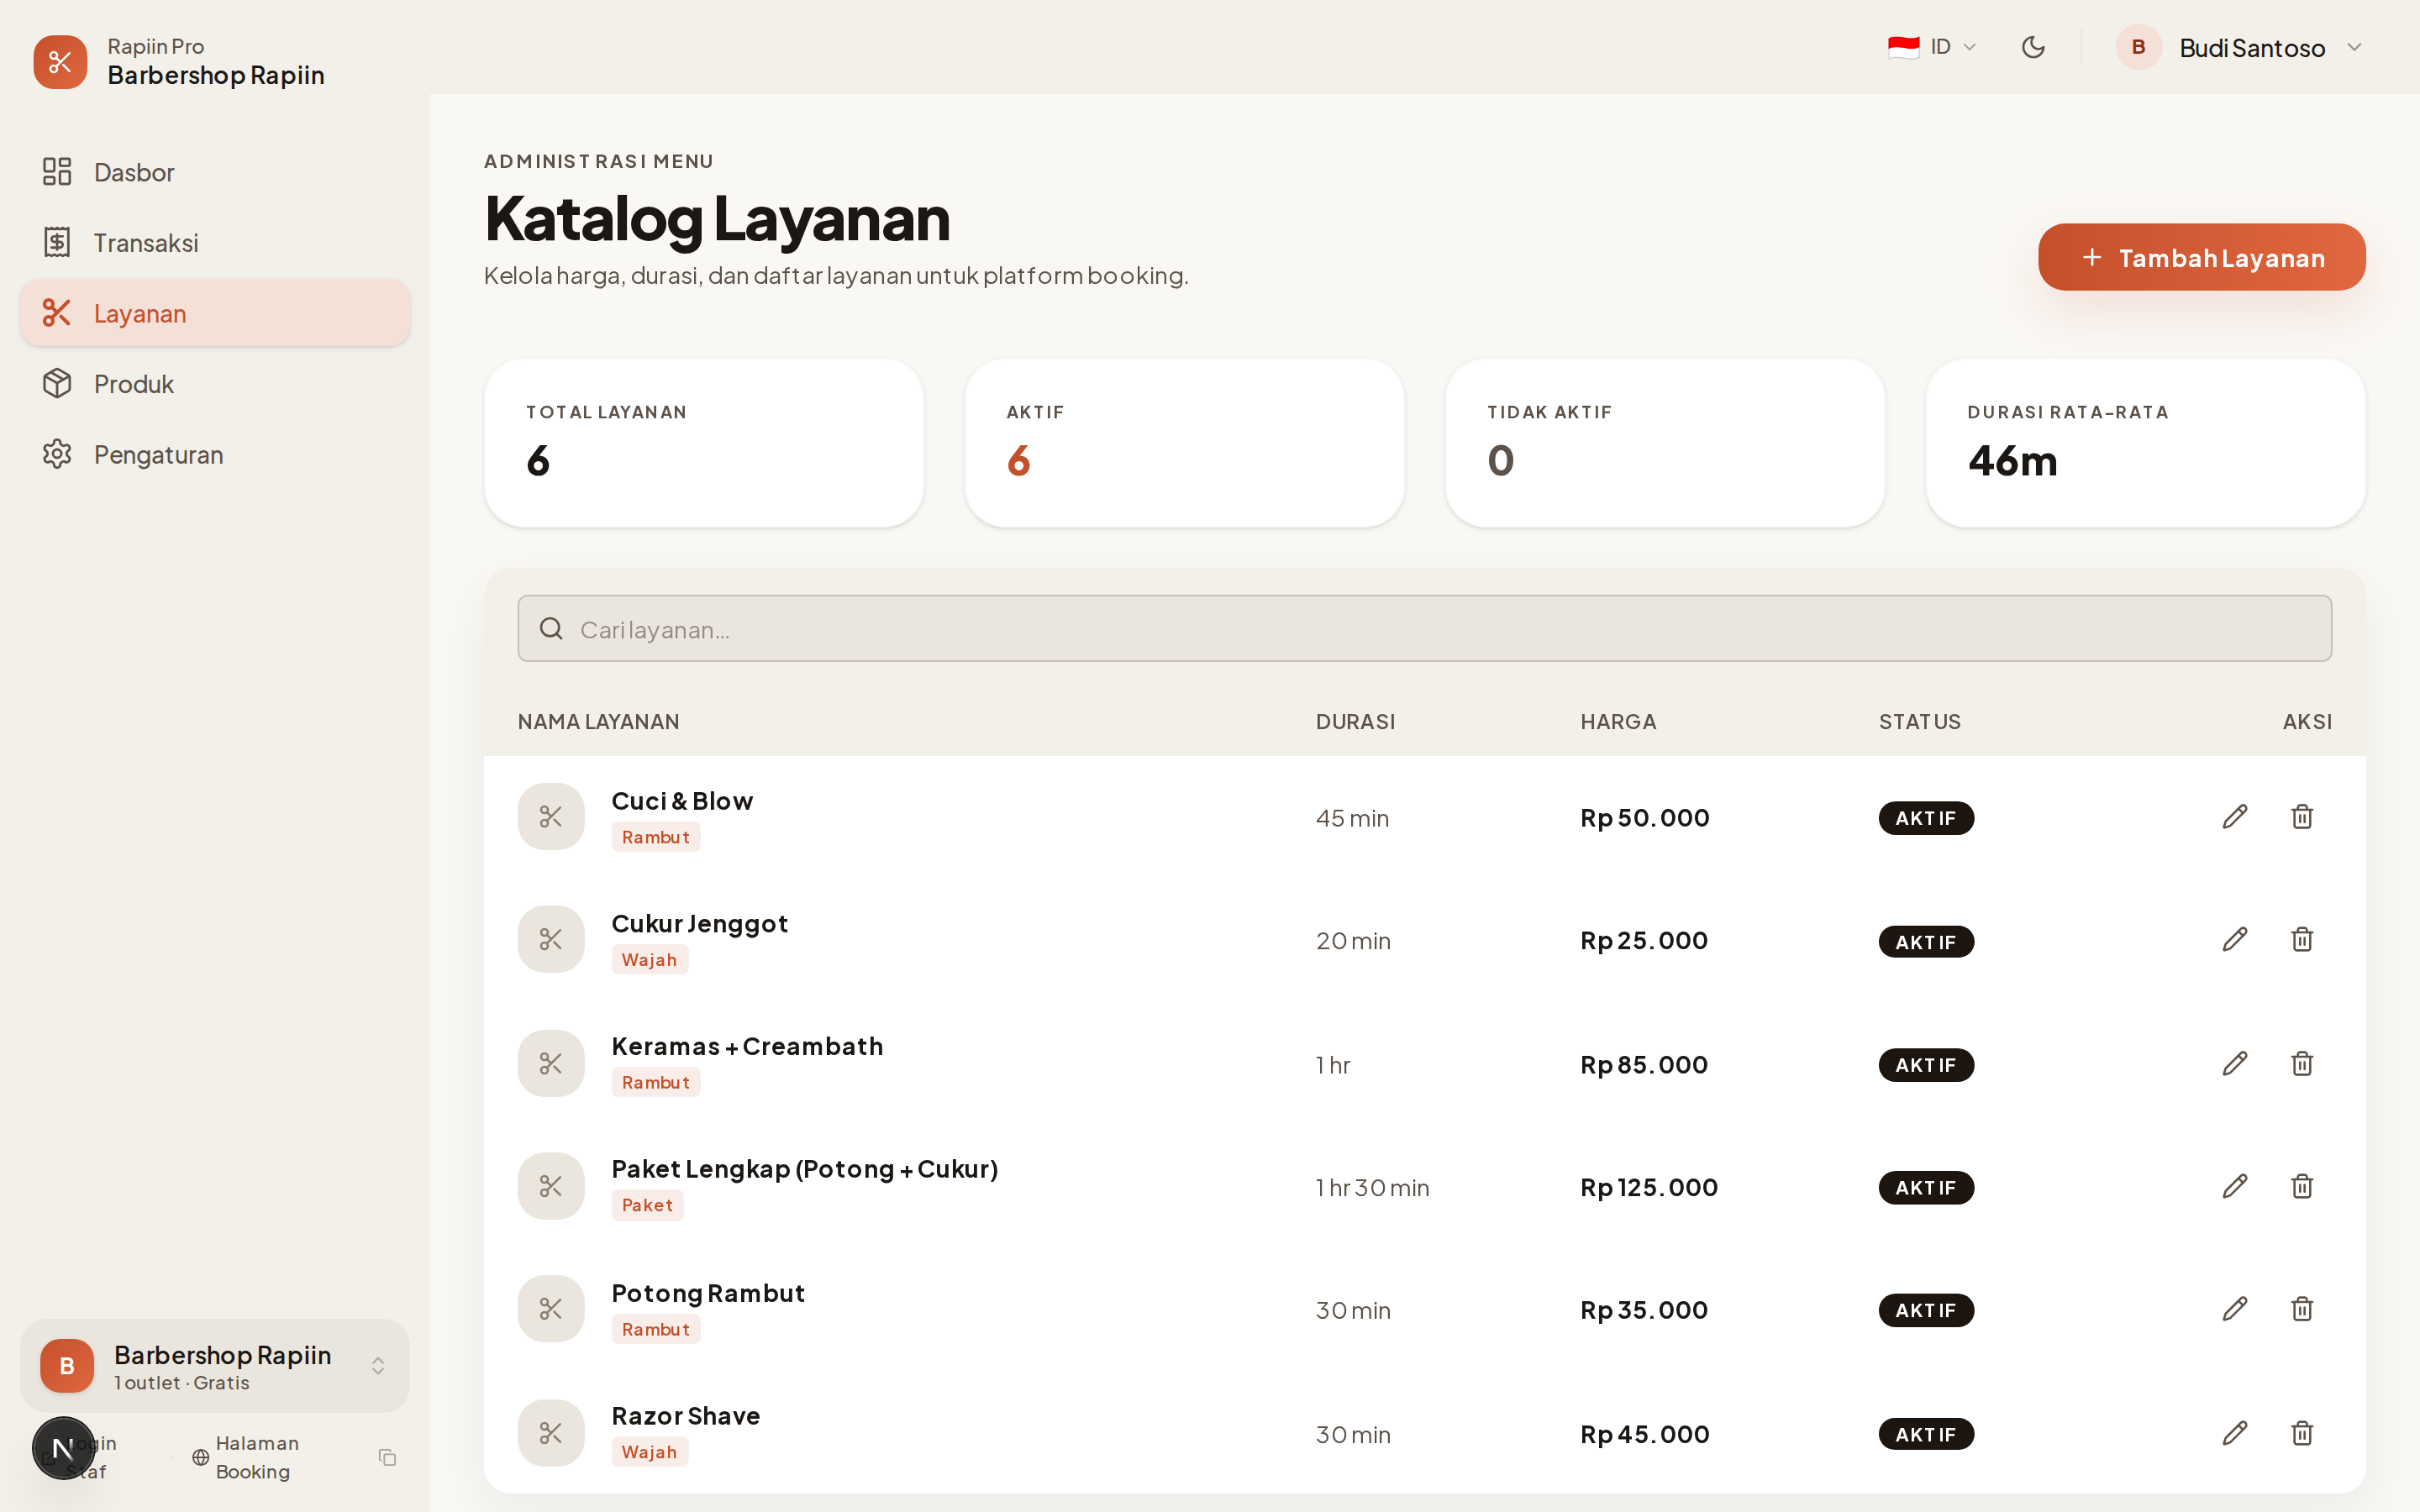Edit the Potong Rambut service
Viewport: 2420px width, 1512px height.
tap(2234, 1309)
